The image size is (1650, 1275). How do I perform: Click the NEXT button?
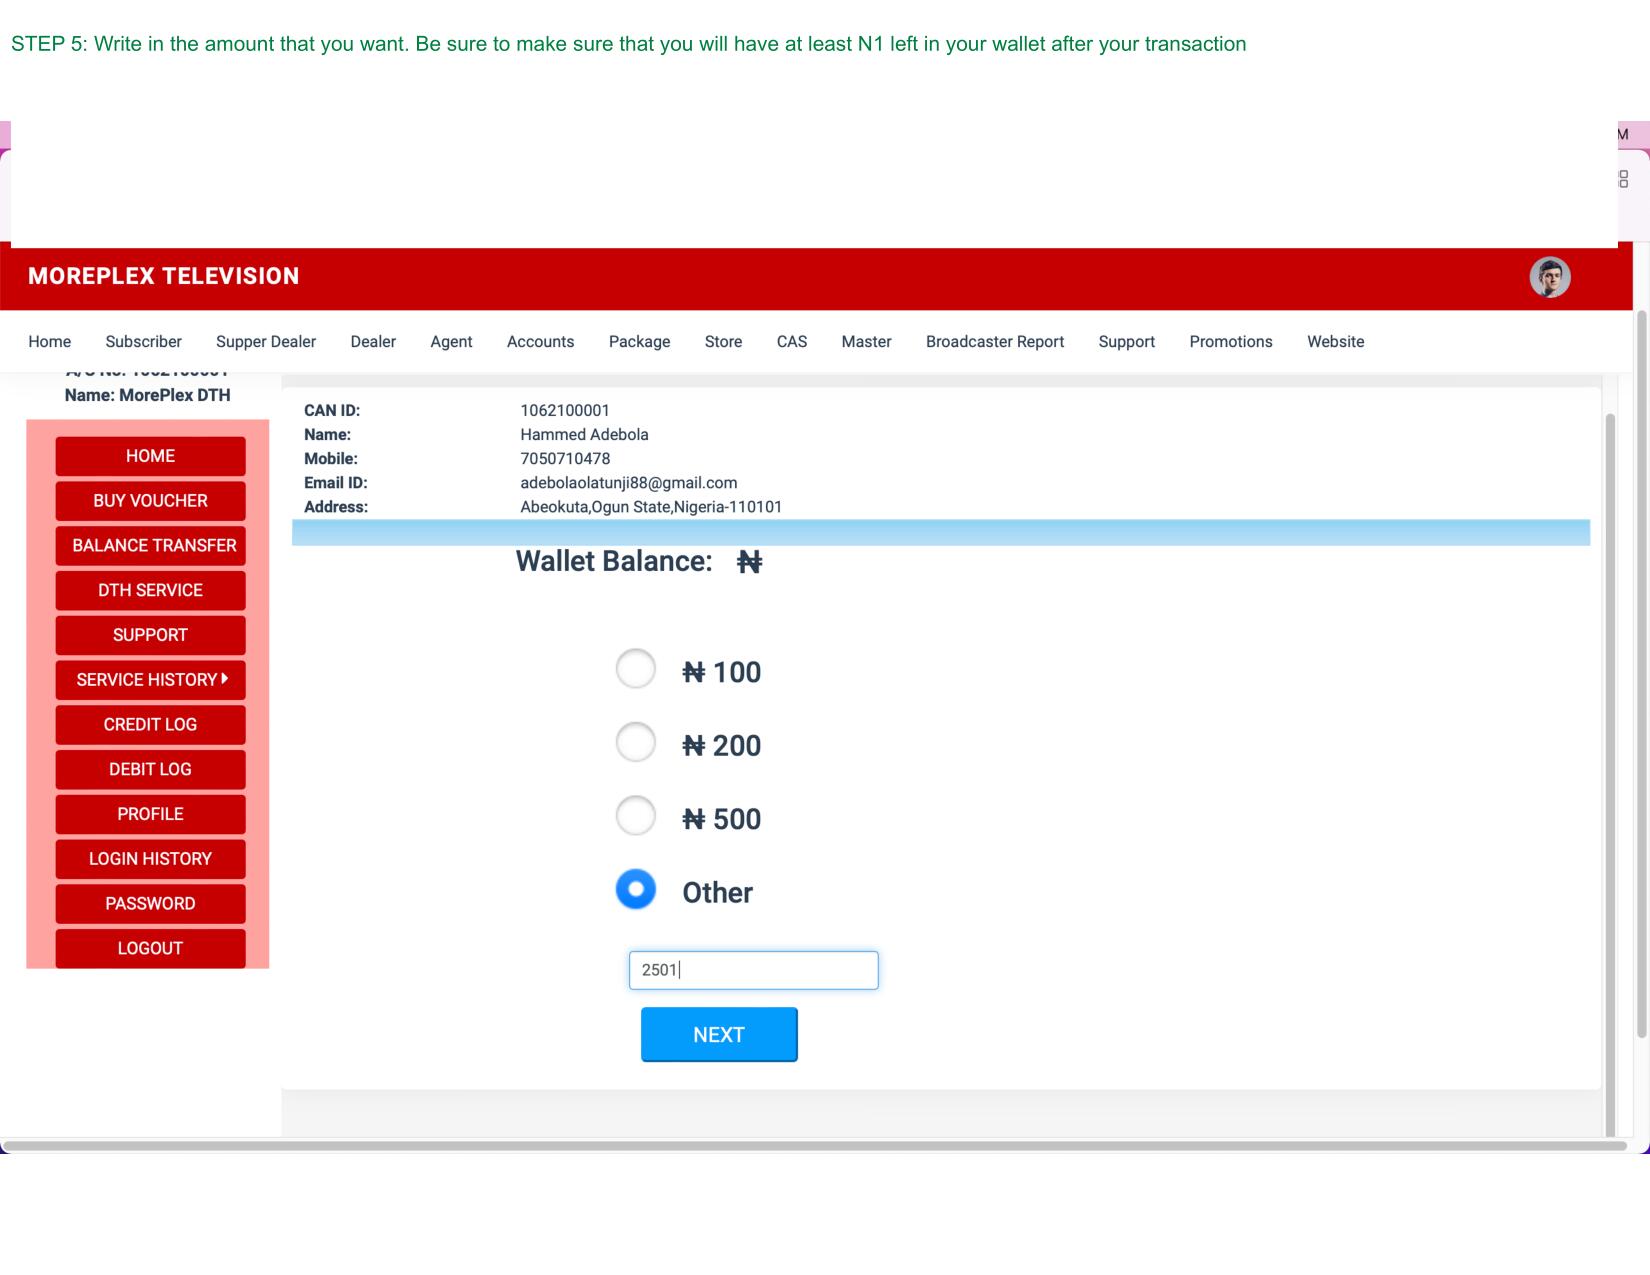(x=719, y=1034)
